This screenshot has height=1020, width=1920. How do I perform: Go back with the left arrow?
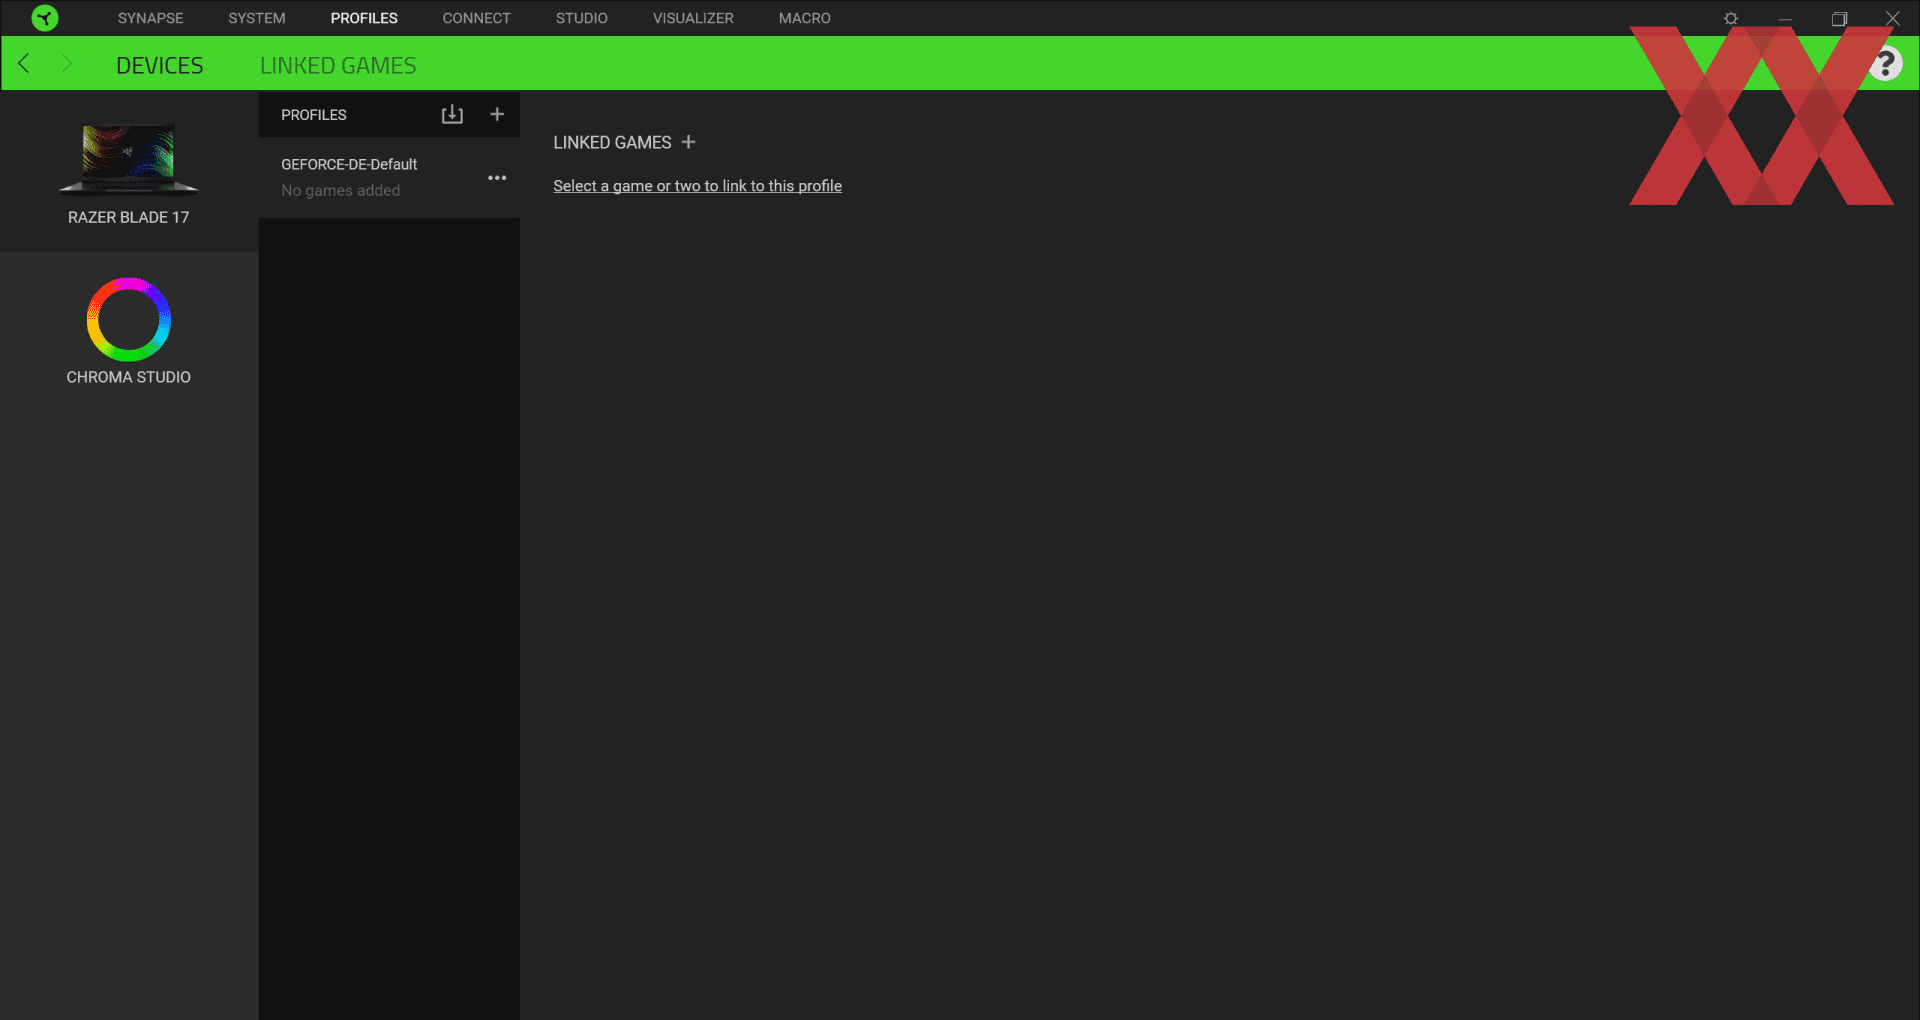coord(24,64)
